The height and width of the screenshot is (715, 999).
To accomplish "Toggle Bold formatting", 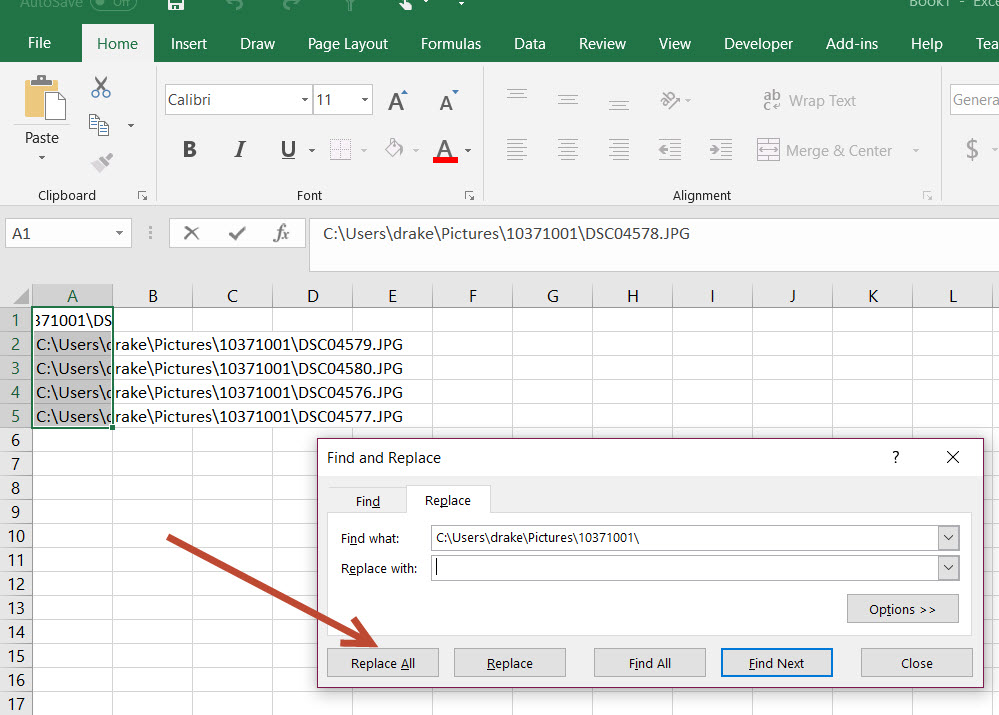I will 189,150.
